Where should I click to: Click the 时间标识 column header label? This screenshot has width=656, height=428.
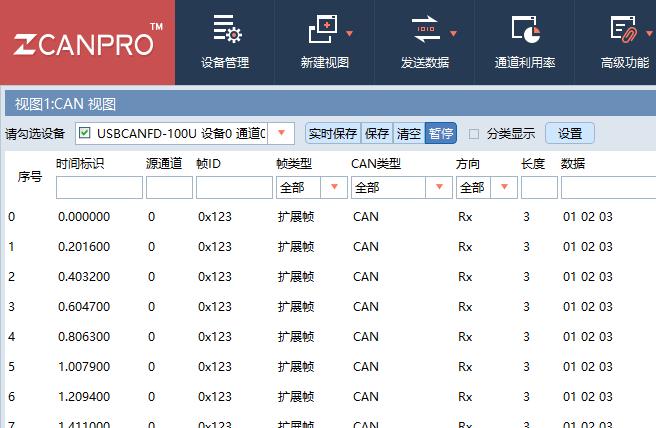(x=80, y=163)
